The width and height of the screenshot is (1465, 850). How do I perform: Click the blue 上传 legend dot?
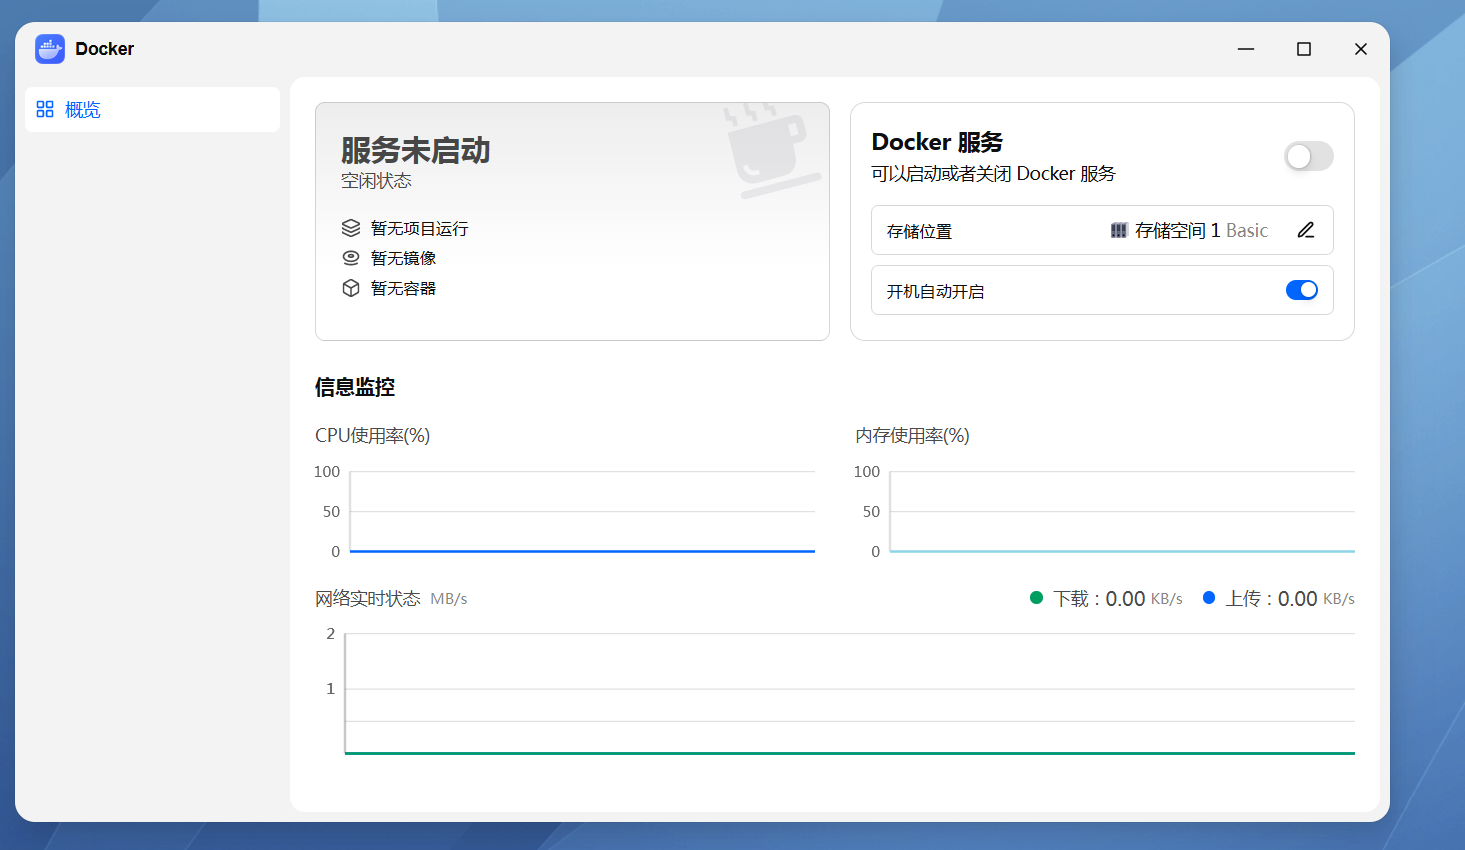coord(1209,597)
